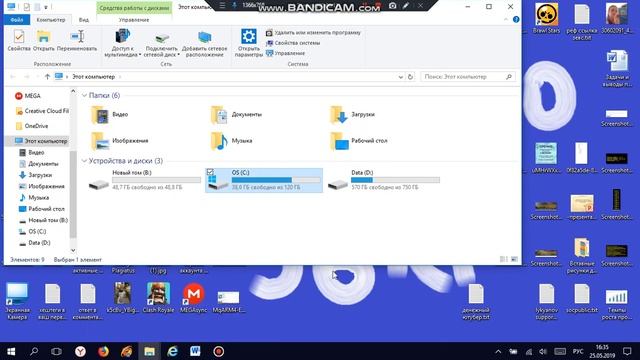Select drive Новый том (B:)
This screenshot has height=360, width=640.
click(x=145, y=180)
